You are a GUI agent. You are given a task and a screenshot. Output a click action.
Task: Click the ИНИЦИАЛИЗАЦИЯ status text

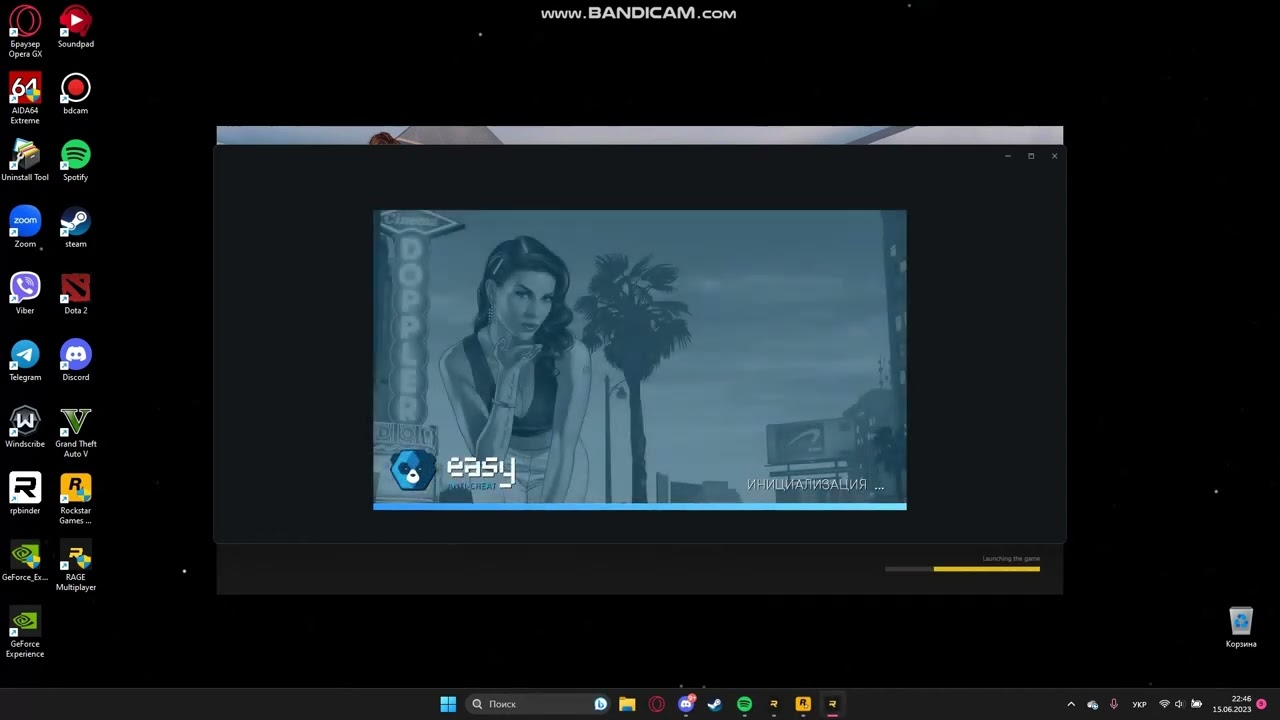[815, 485]
